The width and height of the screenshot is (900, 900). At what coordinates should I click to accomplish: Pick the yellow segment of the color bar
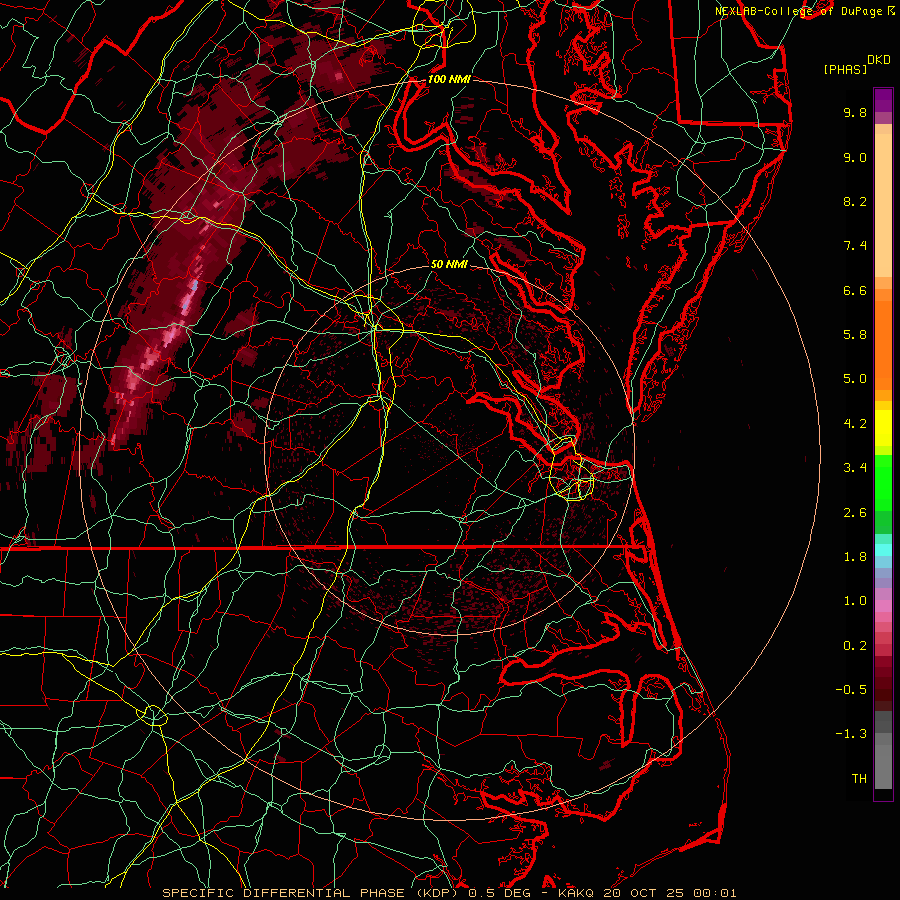point(883,428)
